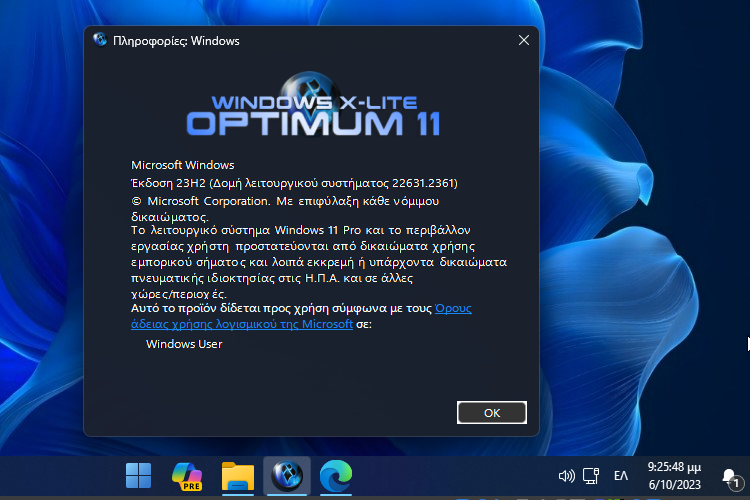Click the Windows X-Lite Optimum 11 logo
The image size is (750, 500).
(313, 105)
